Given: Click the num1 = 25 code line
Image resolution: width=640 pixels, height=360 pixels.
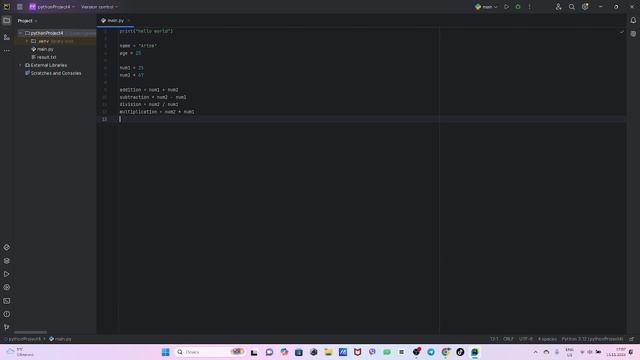Looking at the screenshot, I should (131, 68).
